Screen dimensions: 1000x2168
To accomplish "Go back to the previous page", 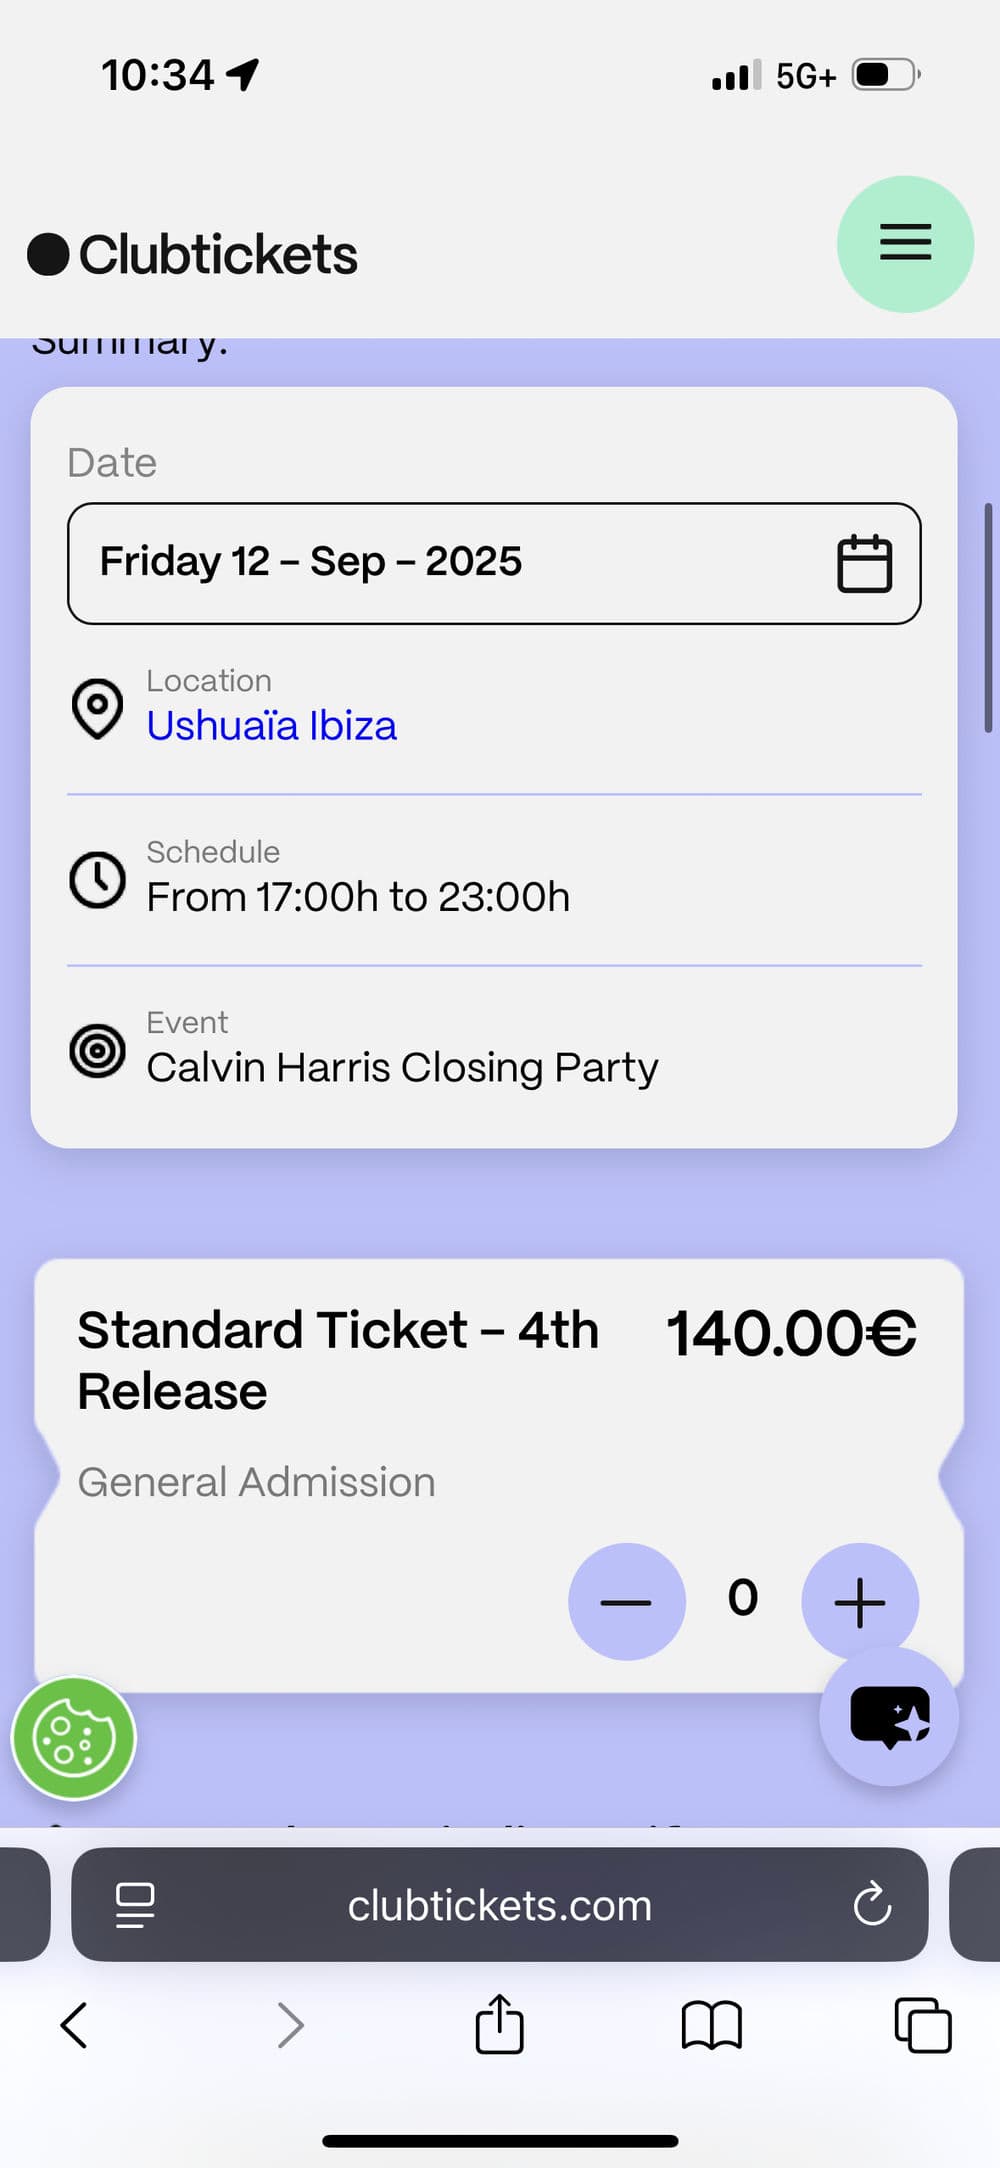I will 75,2025.
